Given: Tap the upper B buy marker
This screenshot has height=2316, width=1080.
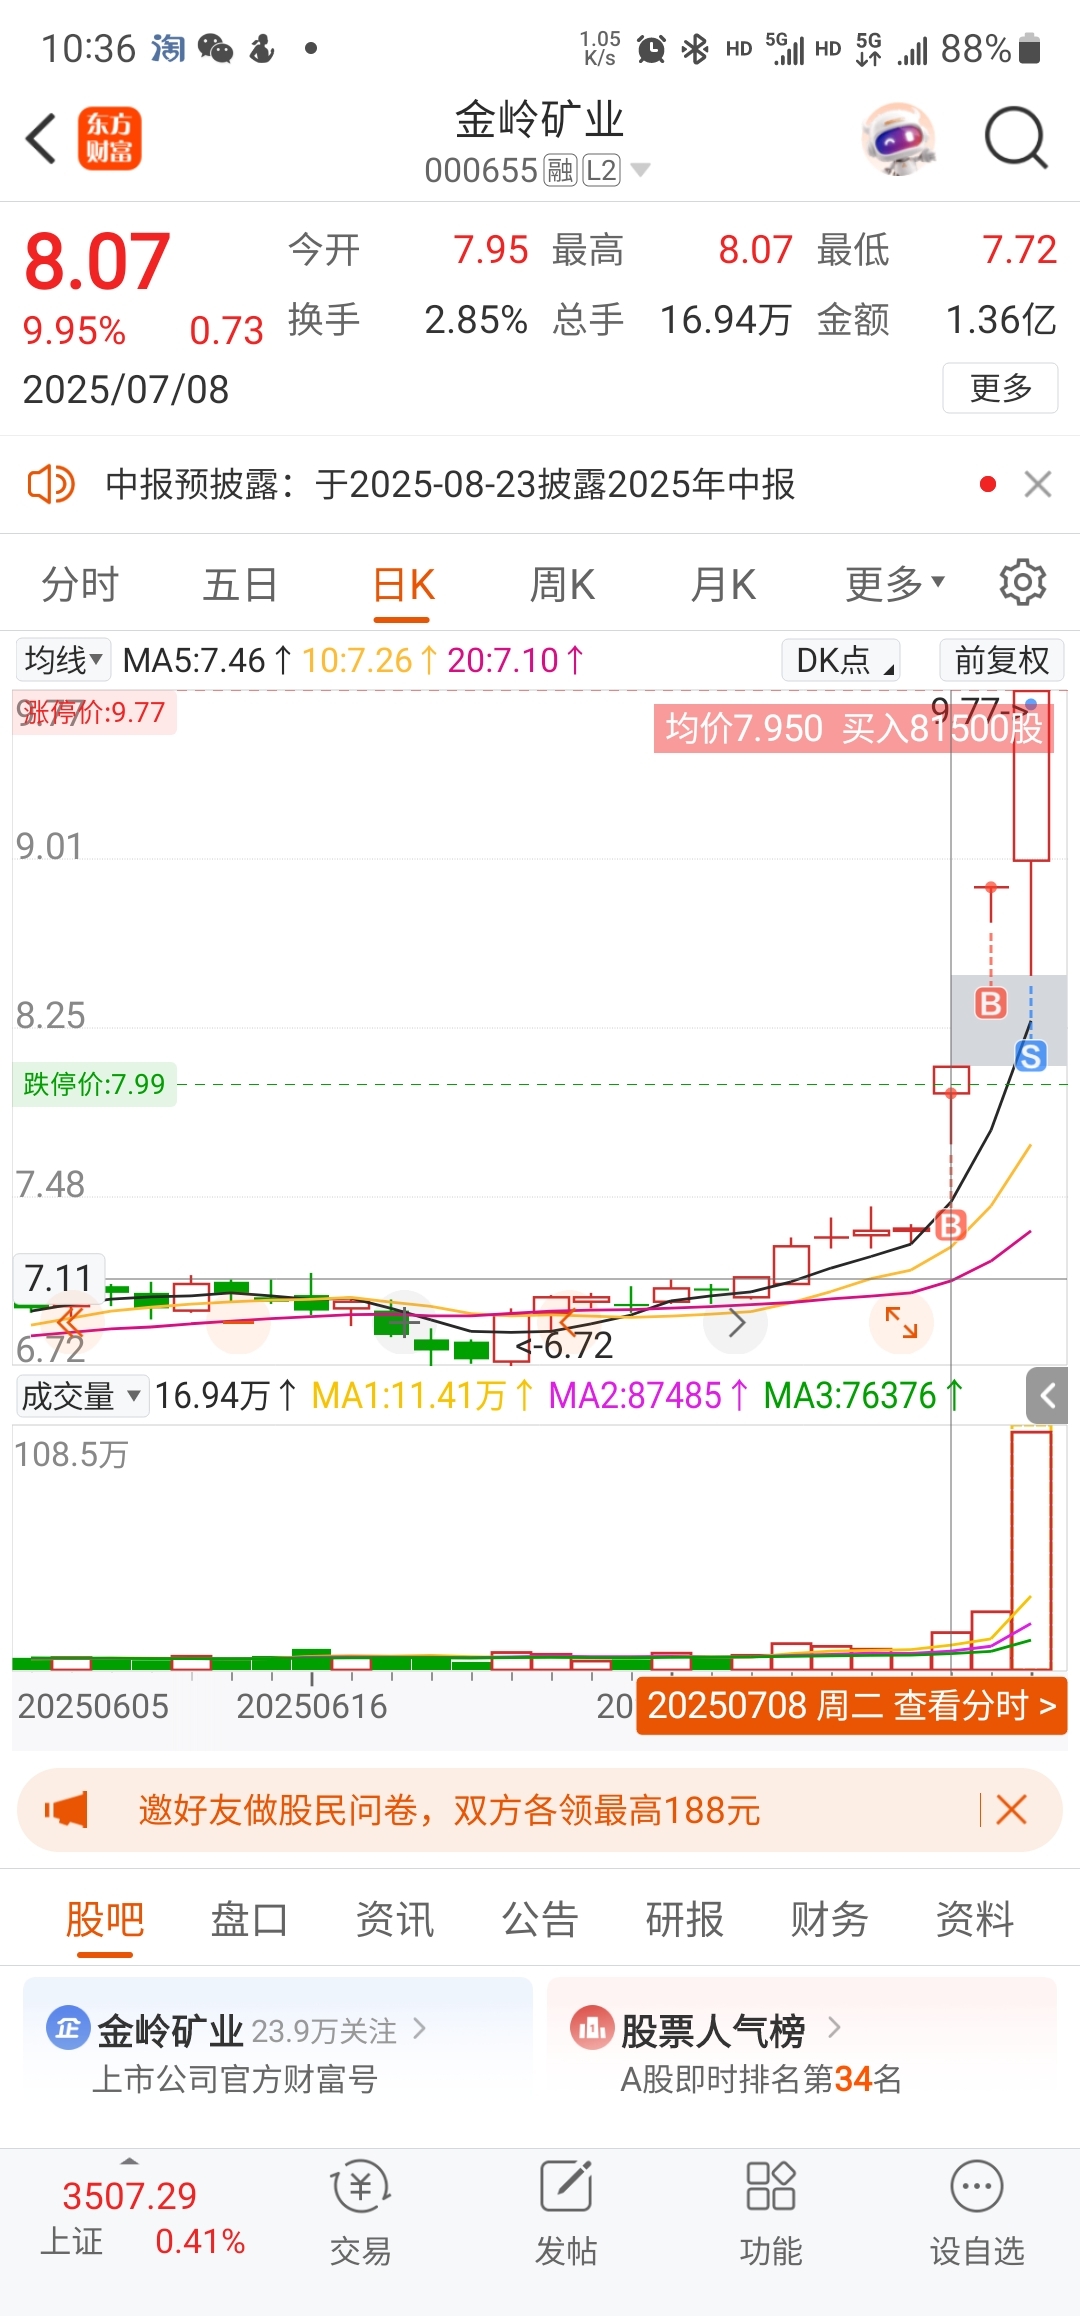Looking at the screenshot, I should click(x=990, y=1003).
